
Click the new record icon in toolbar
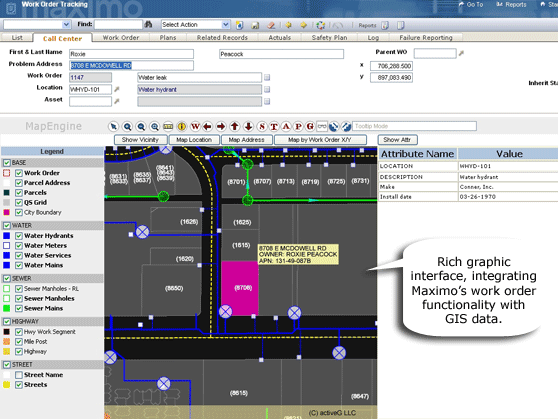coord(239,25)
